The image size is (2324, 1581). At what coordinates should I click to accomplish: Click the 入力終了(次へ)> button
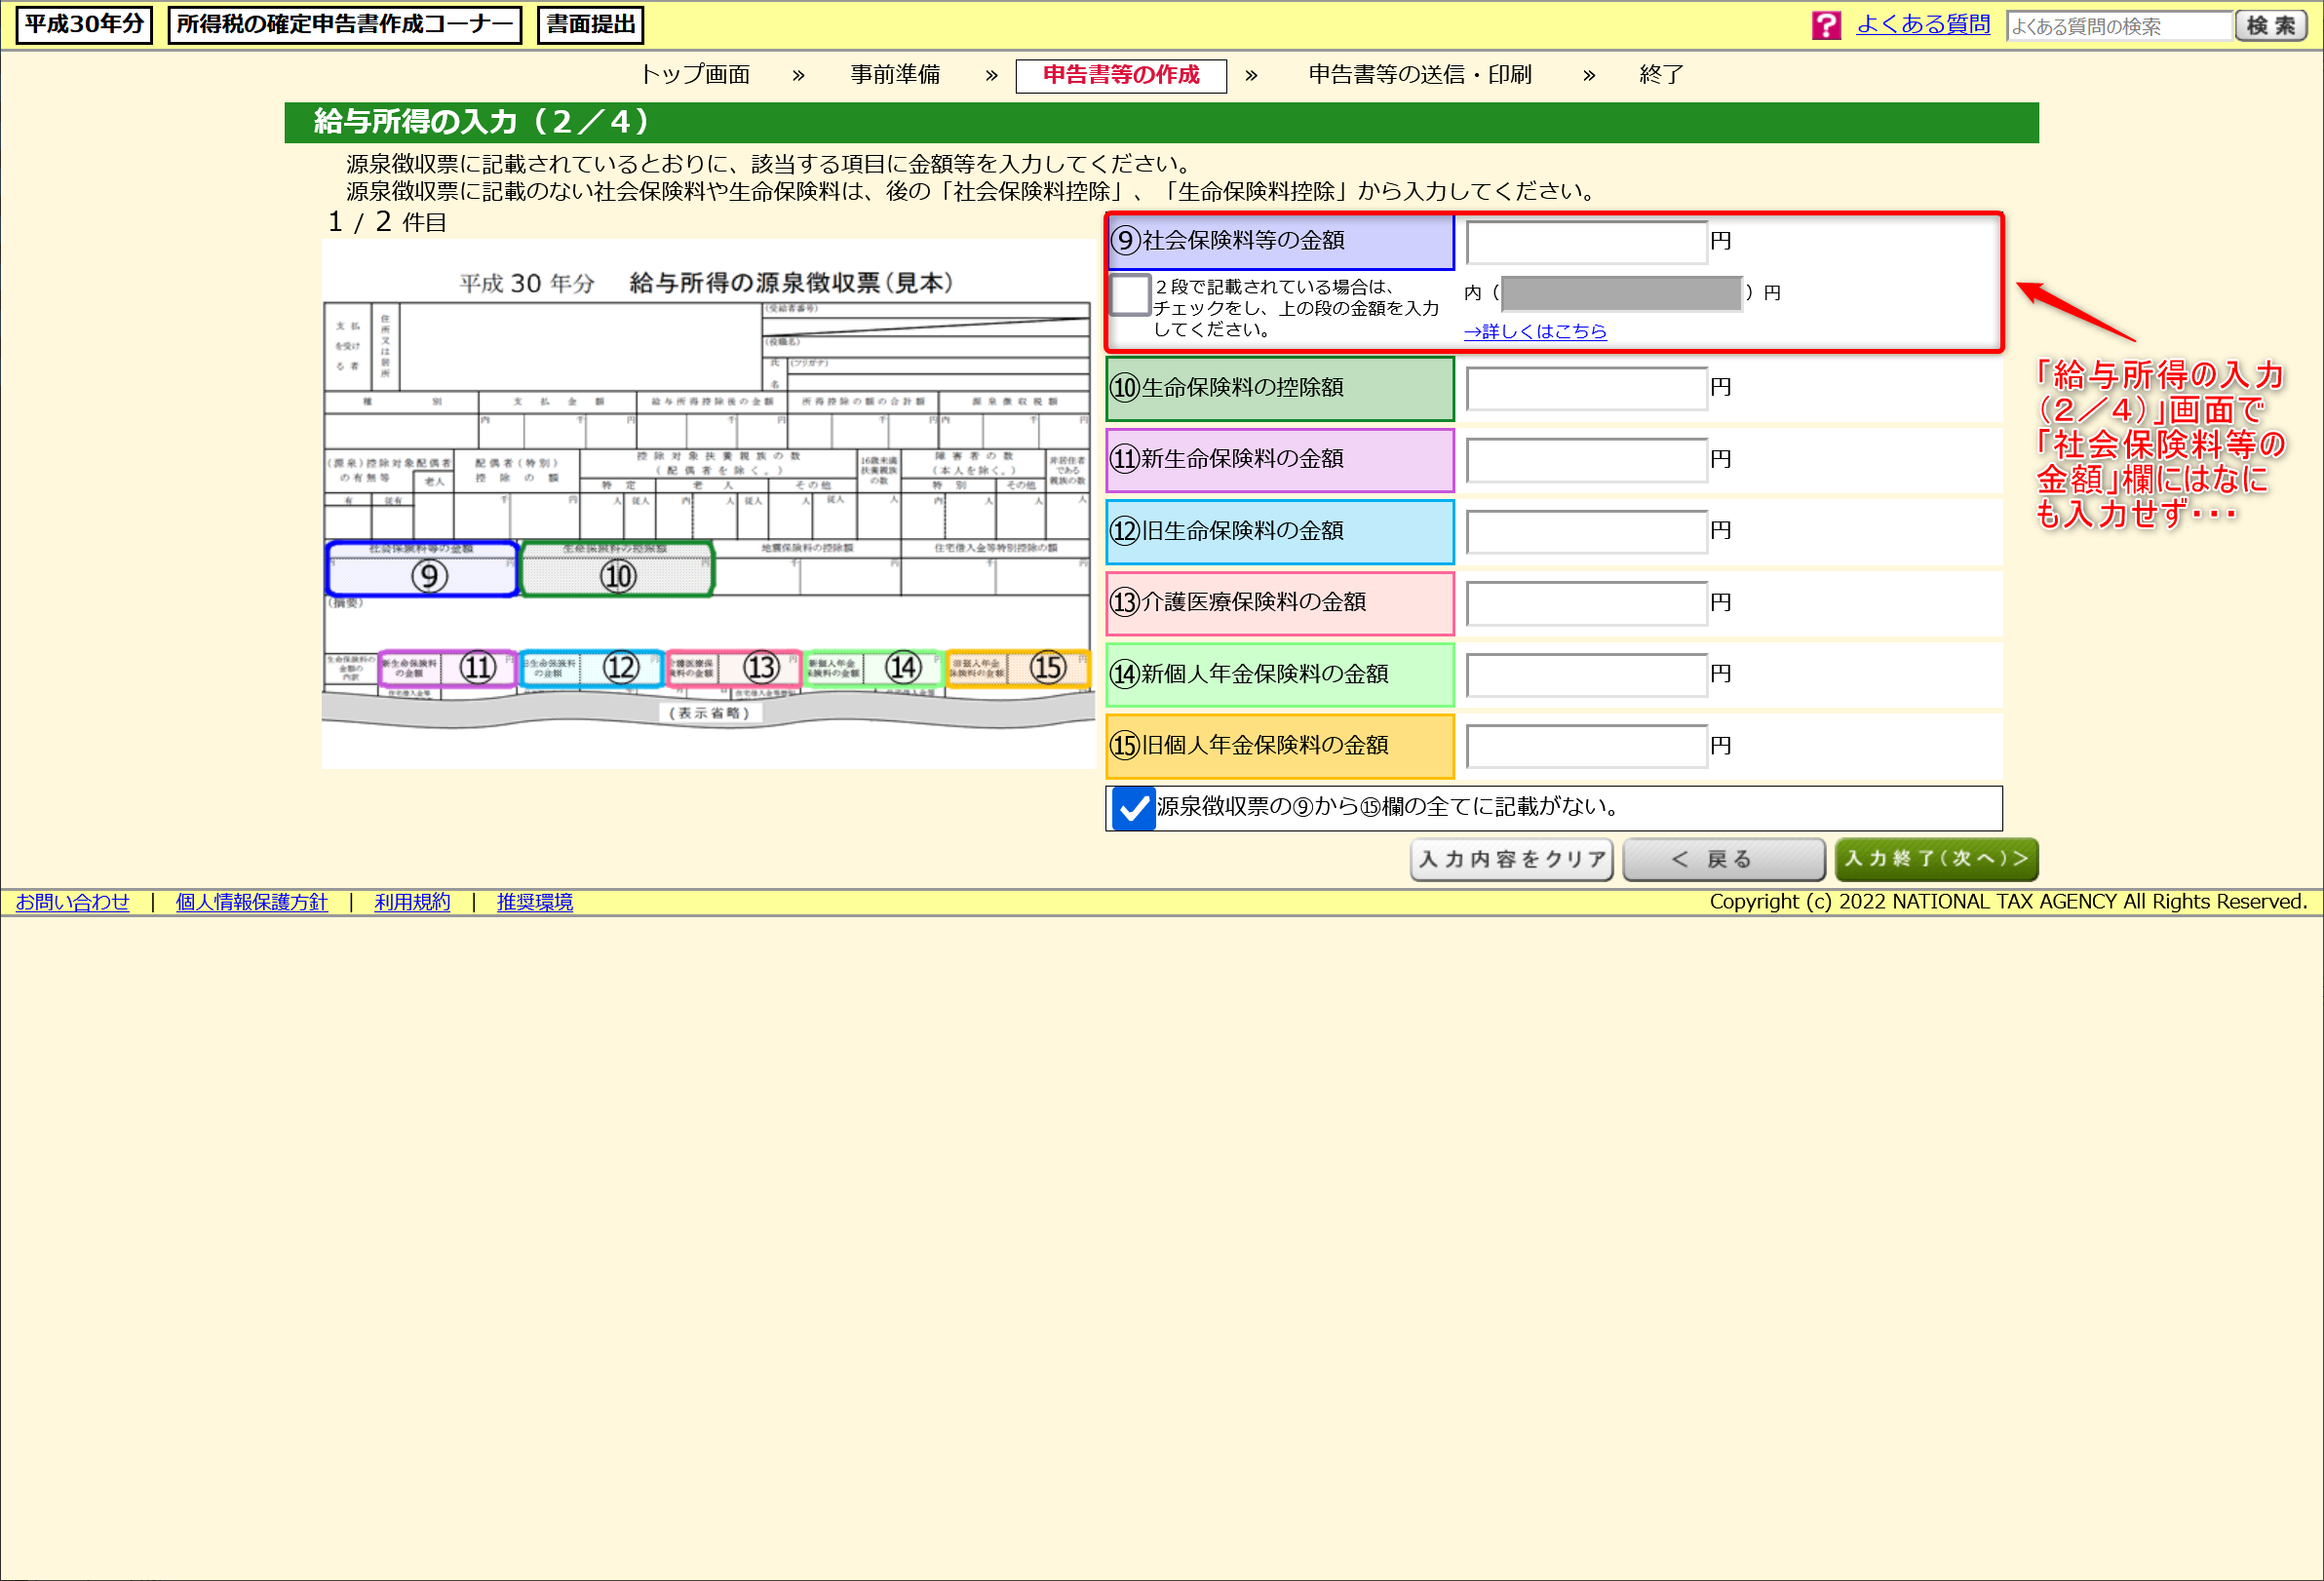1936,859
